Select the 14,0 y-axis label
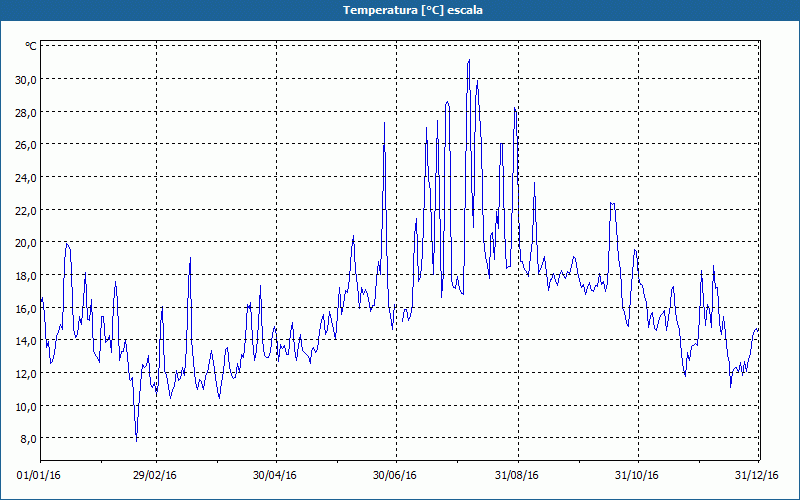The image size is (800, 500). pyautogui.click(x=26, y=341)
